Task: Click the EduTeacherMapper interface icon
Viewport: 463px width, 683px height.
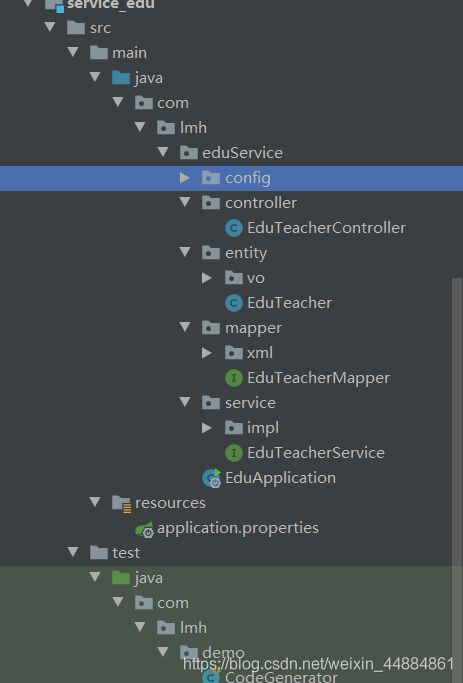Action: [233, 378]
